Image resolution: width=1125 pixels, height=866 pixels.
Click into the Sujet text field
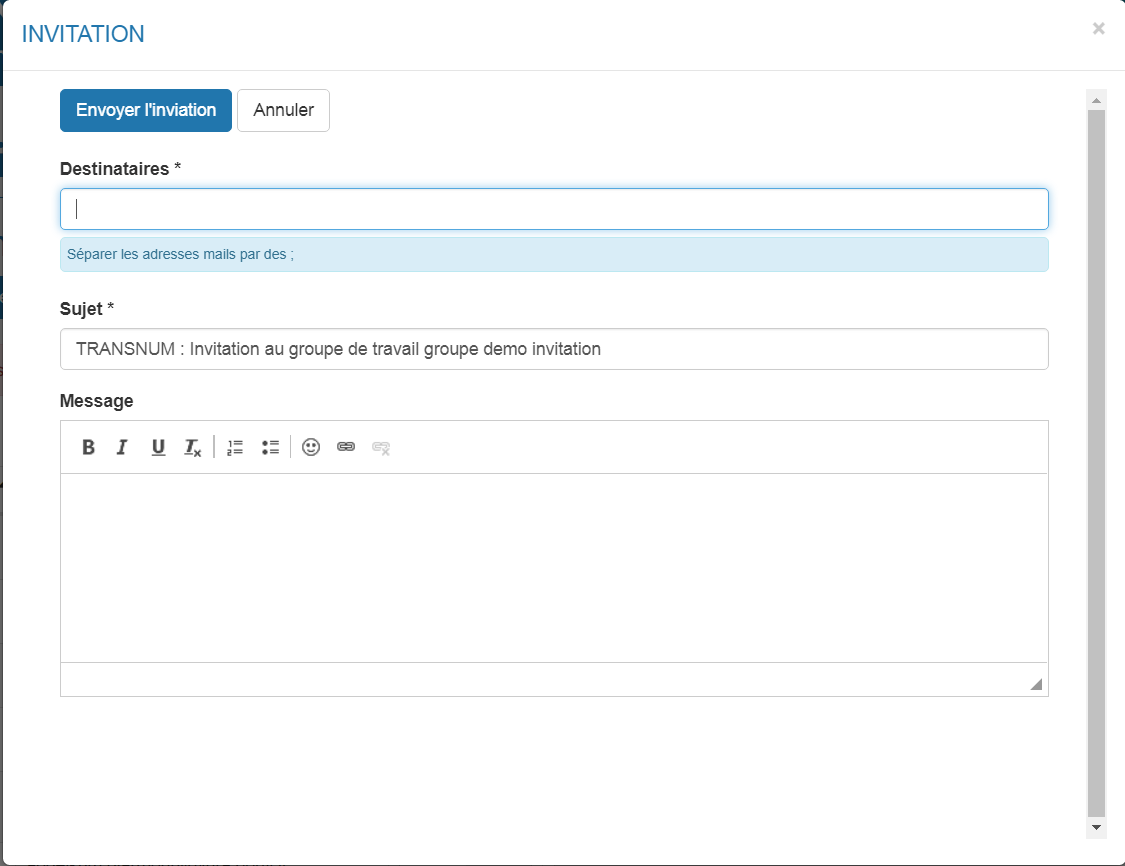(x=554, y=349)
